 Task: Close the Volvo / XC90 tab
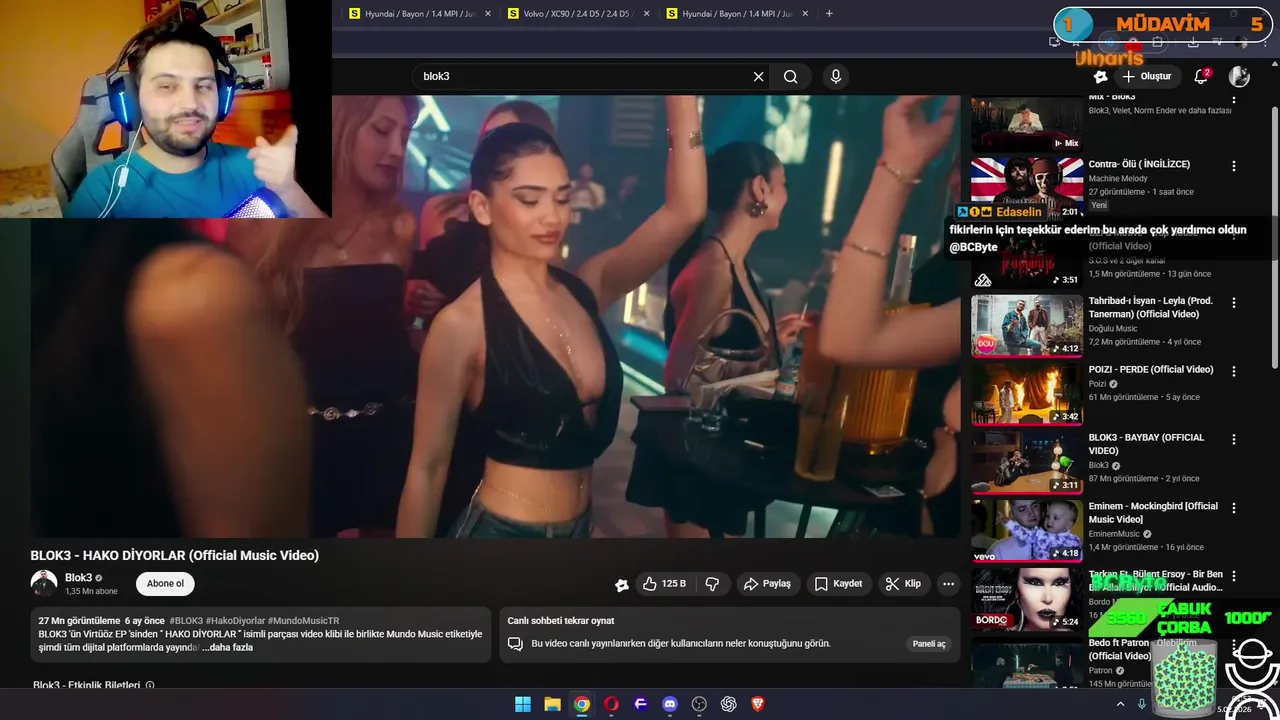tap(646, 14)
